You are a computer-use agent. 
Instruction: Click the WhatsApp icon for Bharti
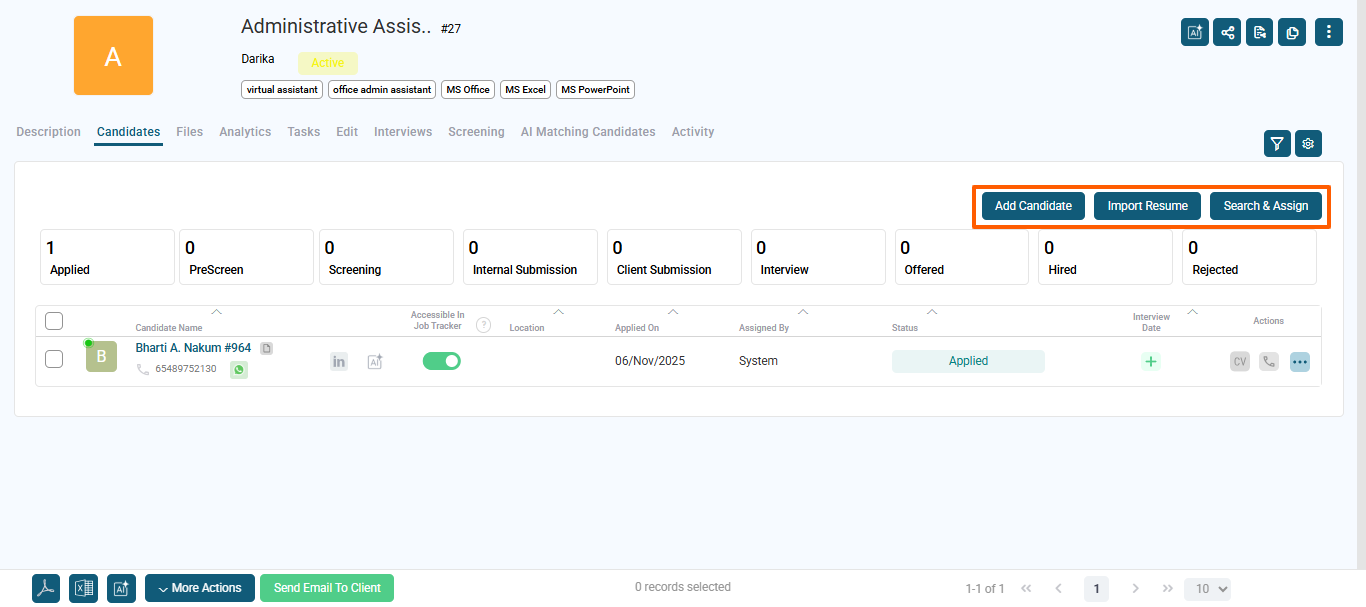(239, 370)
